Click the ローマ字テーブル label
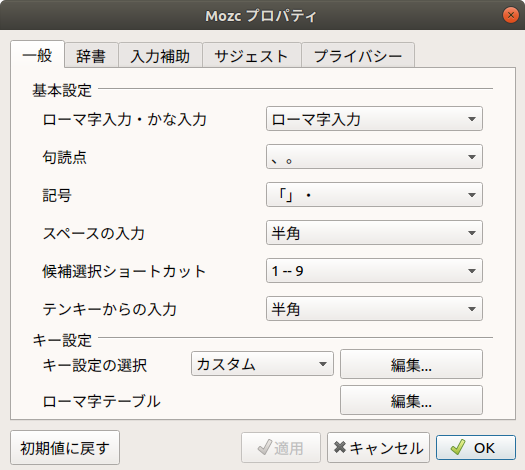Viewport: 525px width, 470px height. [x=101, y=401]
